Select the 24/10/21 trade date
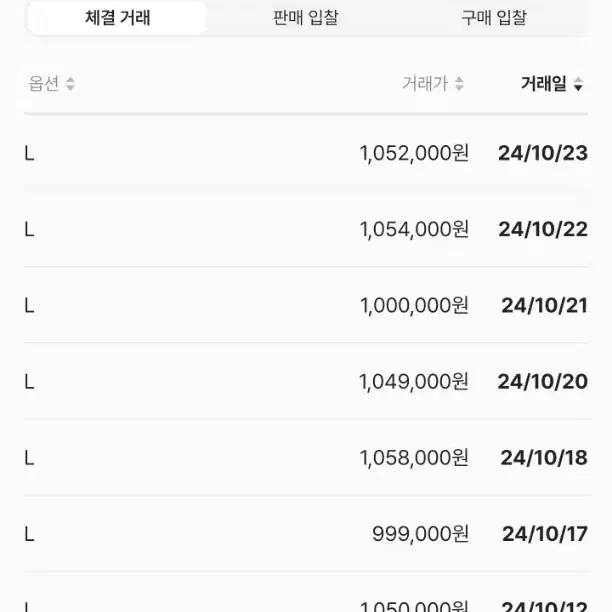612x612 pixels. click(544, 305)
